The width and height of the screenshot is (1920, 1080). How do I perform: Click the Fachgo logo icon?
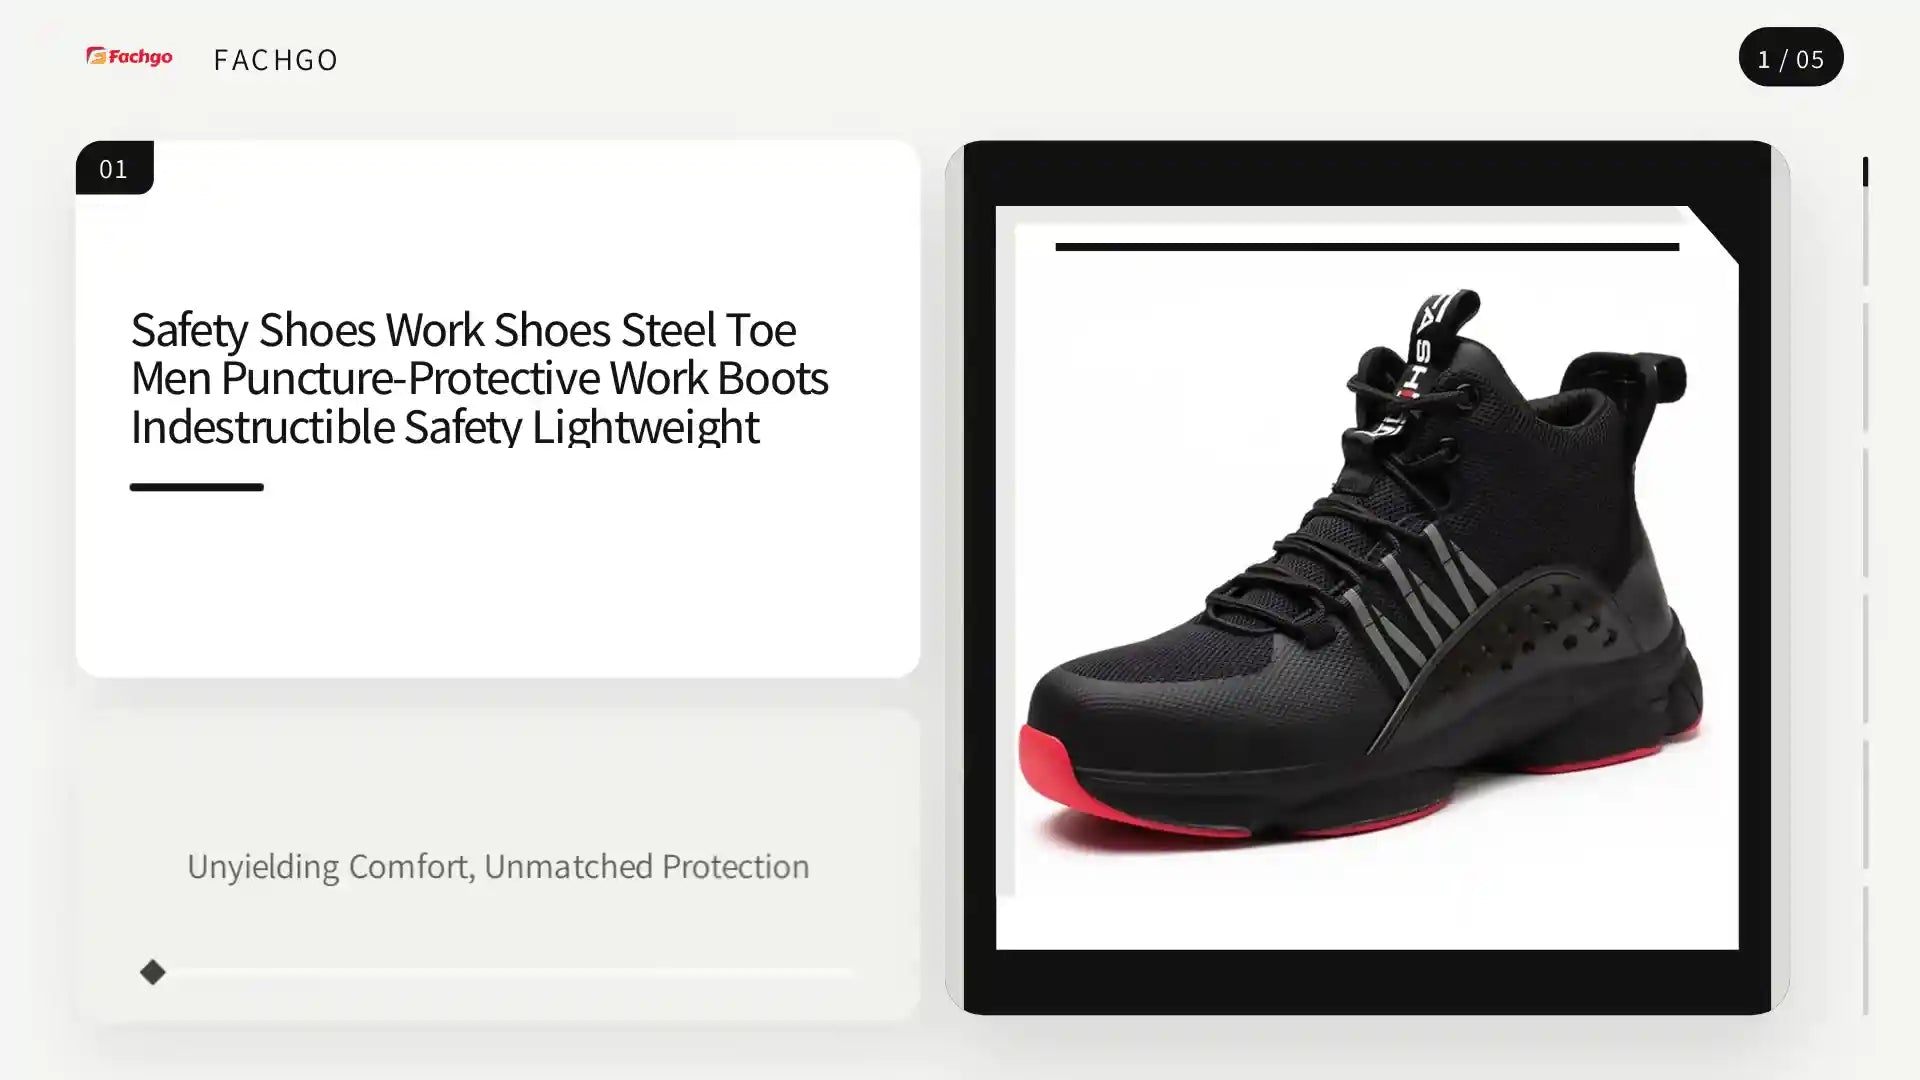[129, 57]
